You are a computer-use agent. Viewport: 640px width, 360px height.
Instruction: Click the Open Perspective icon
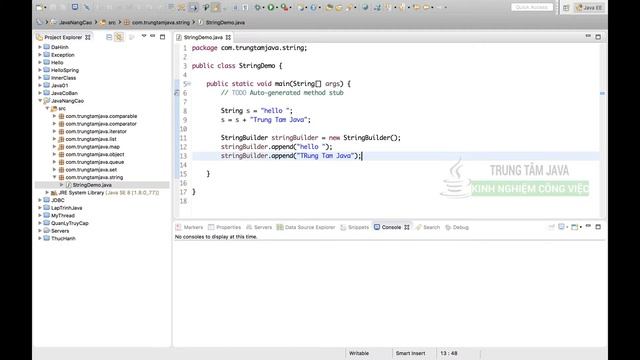566,8
